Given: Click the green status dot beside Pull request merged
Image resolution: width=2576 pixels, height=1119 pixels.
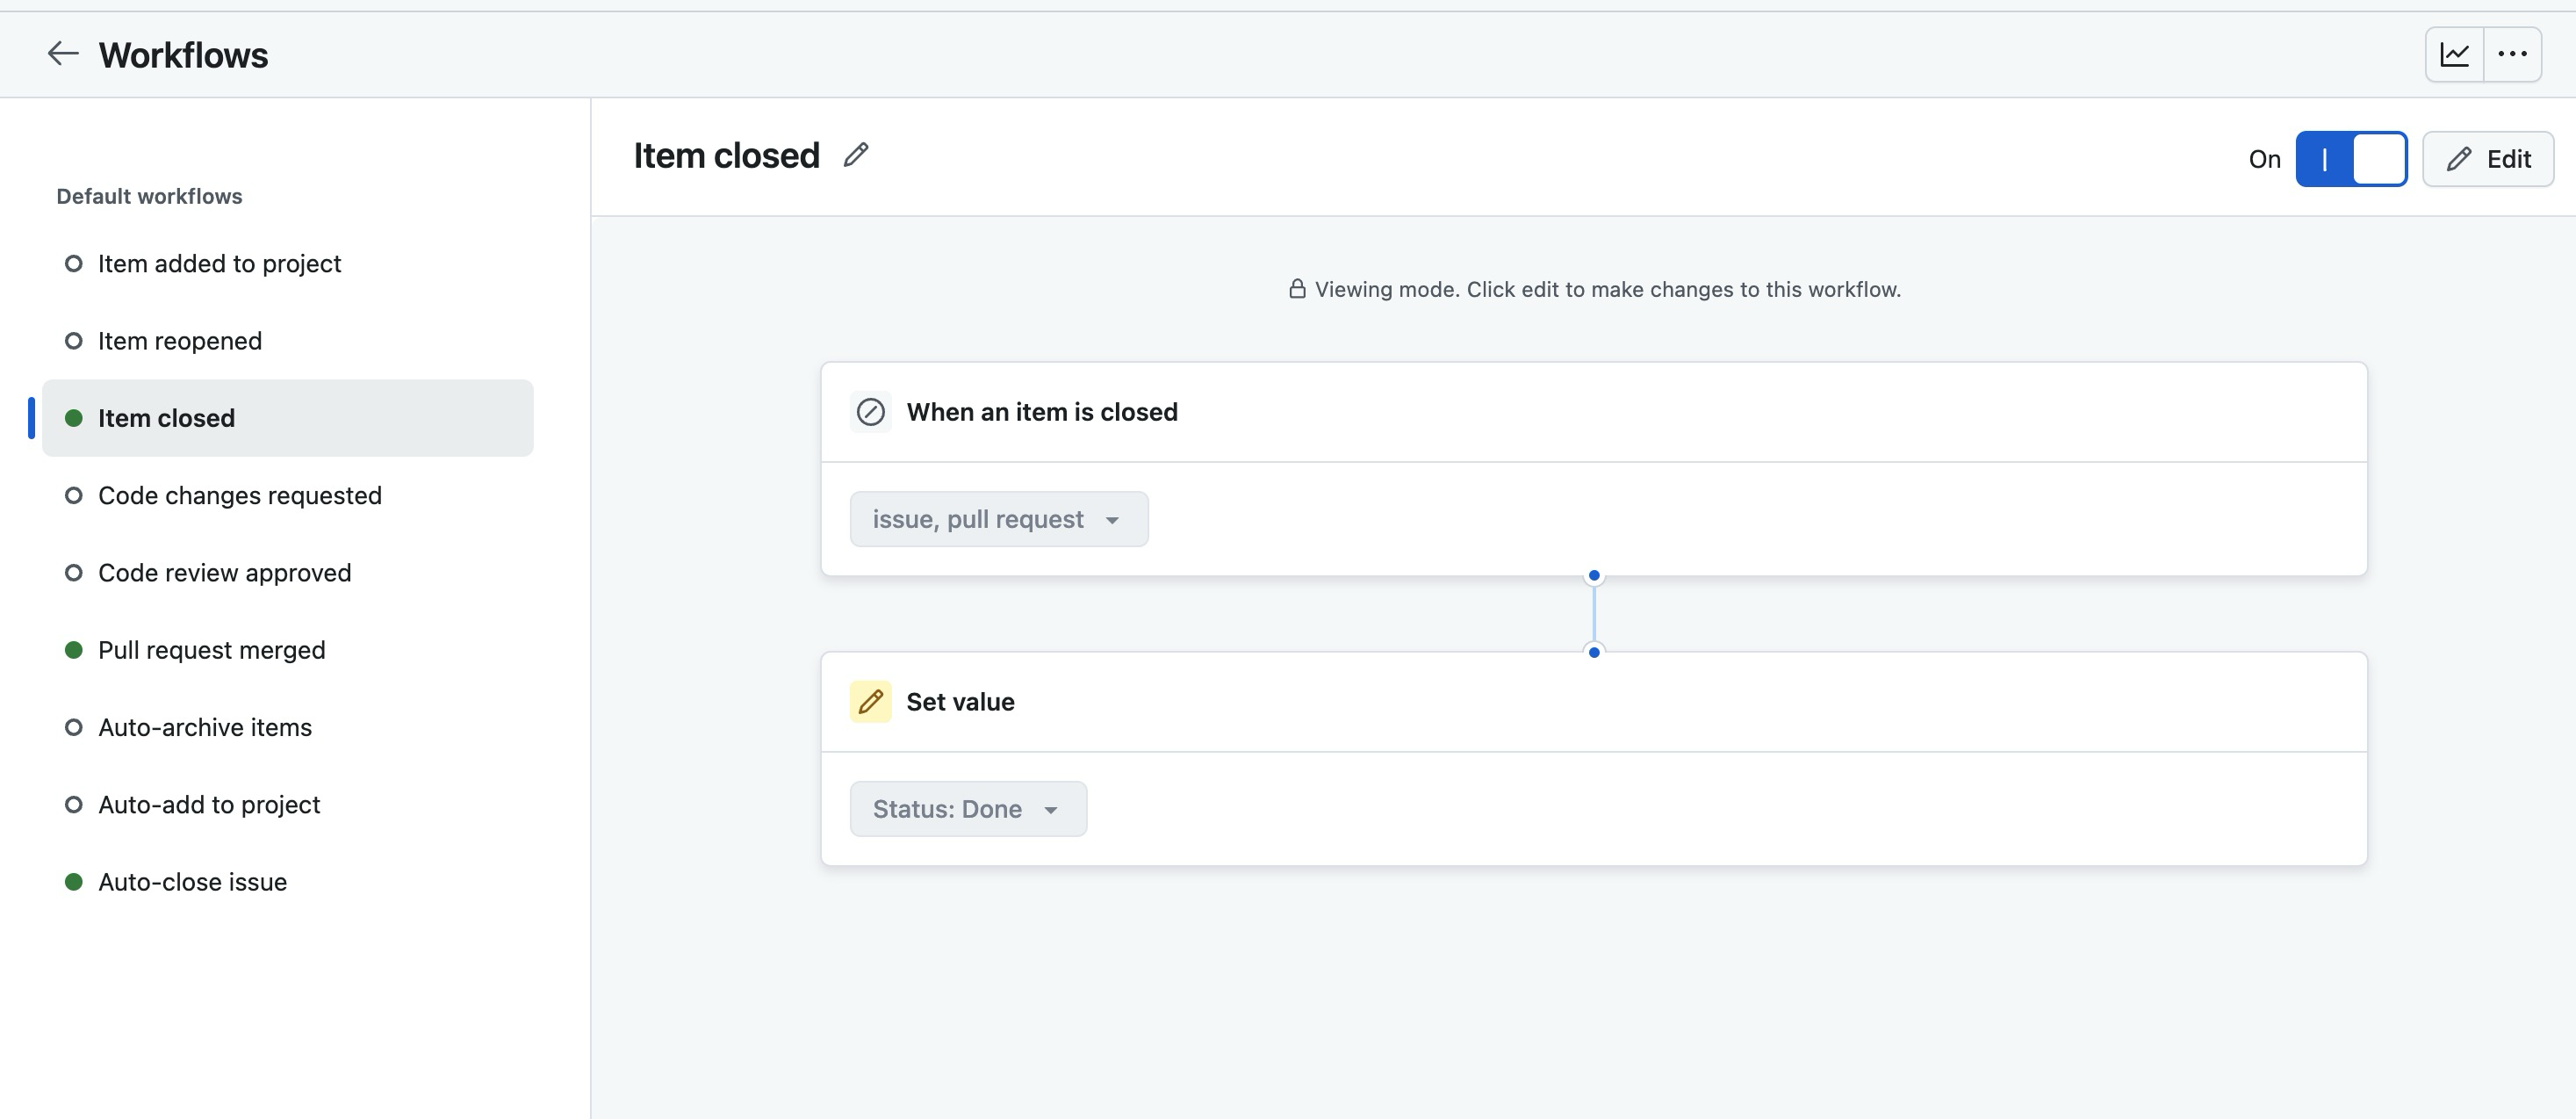Looking at the screenshot, I should point(73,649).
